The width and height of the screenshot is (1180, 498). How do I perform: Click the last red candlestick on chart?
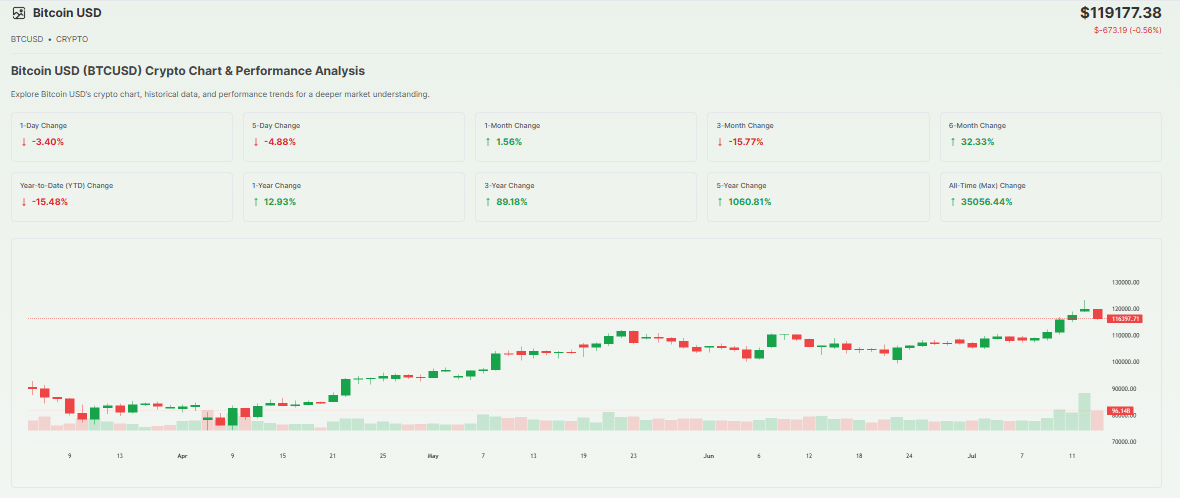tap(1097, 314)
